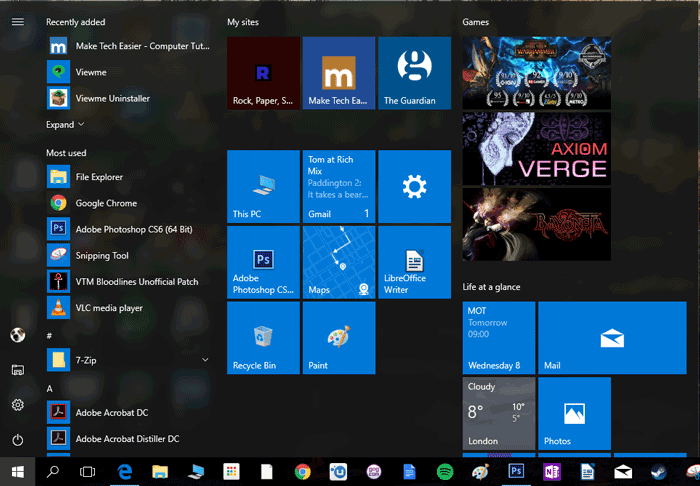Viewport: 700px width, 486px height.
Task: Open File Explorer from Most used
Action: coord(128,177)
